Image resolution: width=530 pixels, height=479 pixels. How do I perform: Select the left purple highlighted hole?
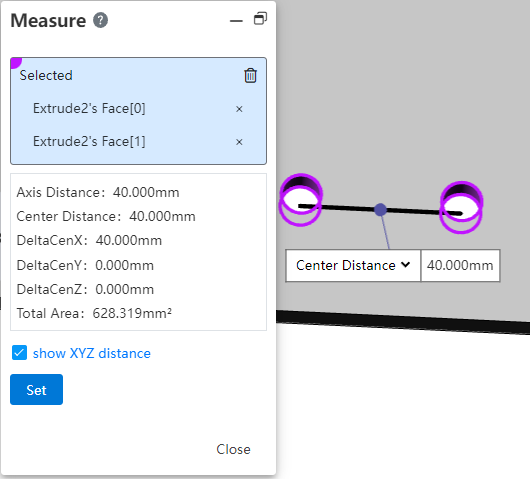tap(300, 200)
